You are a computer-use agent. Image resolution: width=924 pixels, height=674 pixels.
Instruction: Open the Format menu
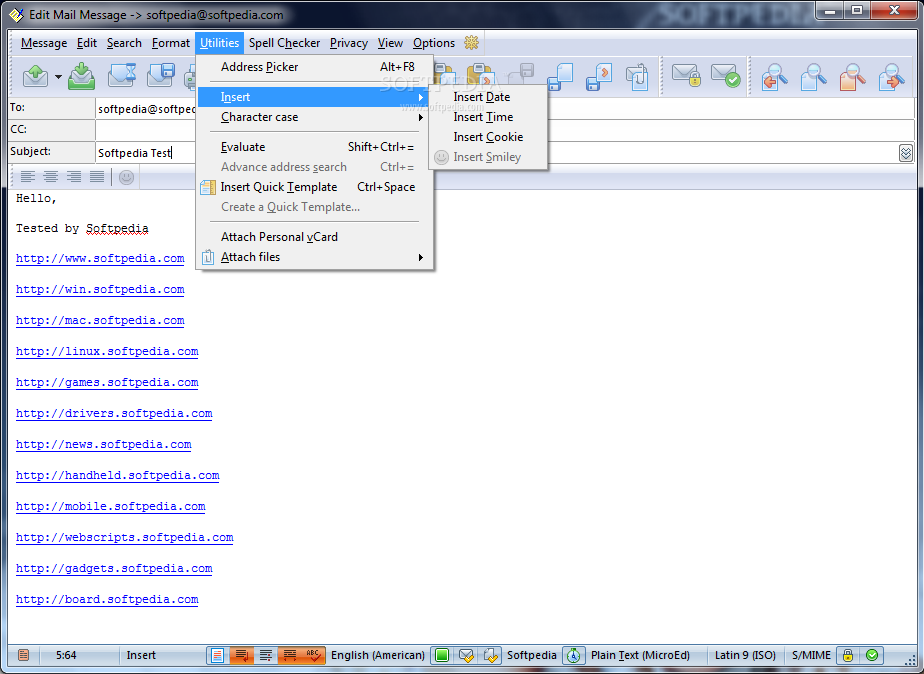(171, 43)
